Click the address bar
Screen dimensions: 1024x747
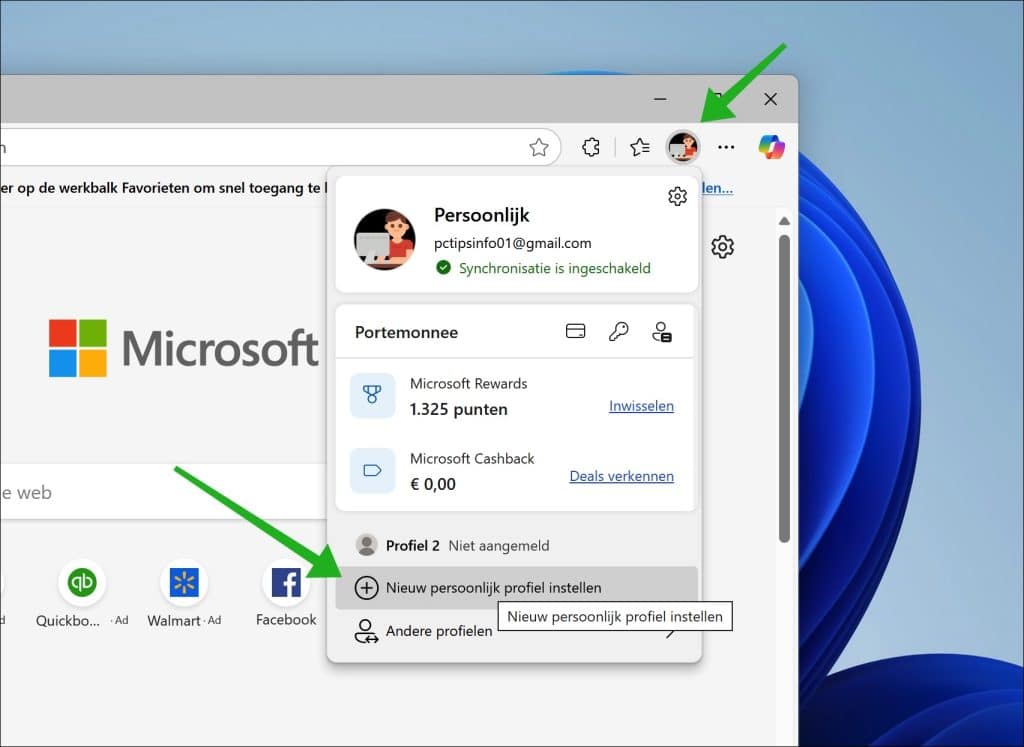point(281,148)
